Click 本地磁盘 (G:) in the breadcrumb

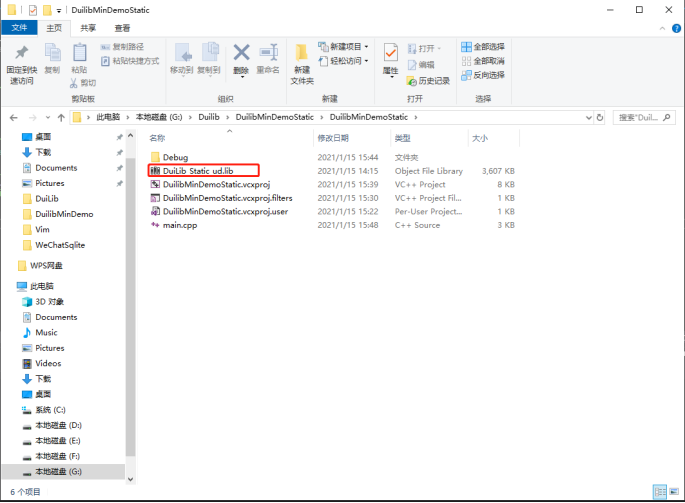pos(159,117)
